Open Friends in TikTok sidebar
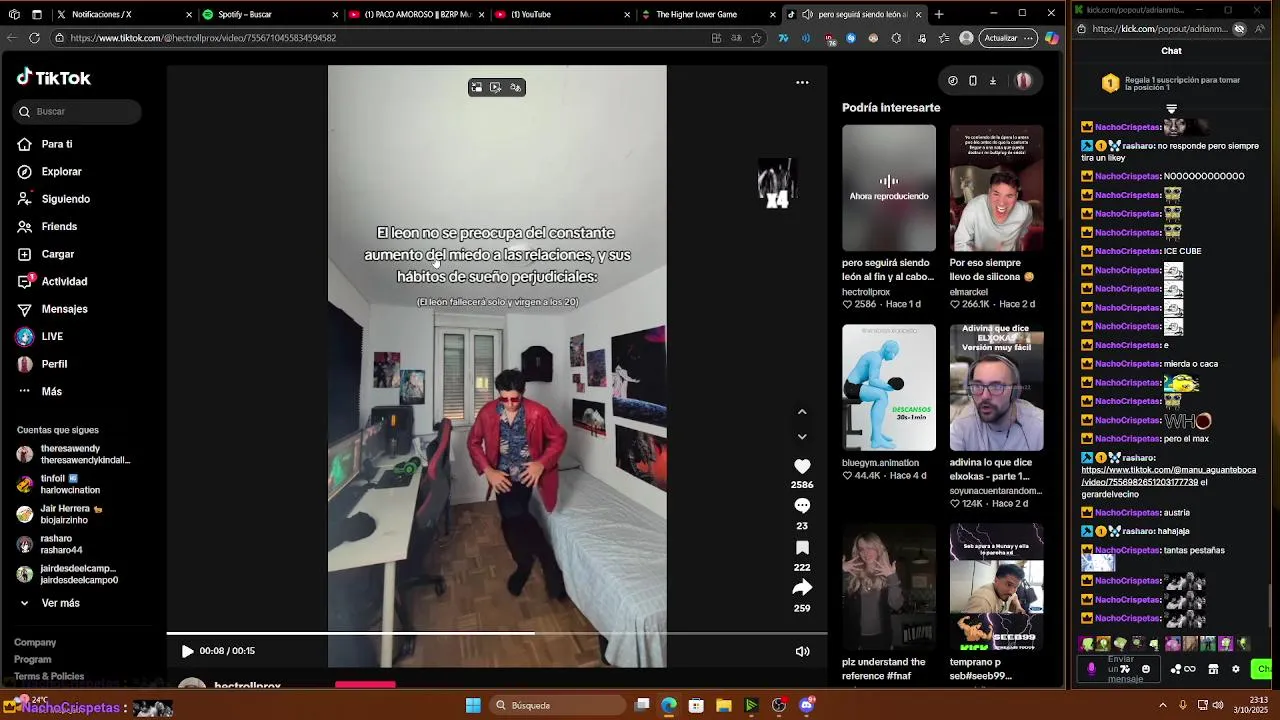The image size is (1280, 720). [59, 226]
